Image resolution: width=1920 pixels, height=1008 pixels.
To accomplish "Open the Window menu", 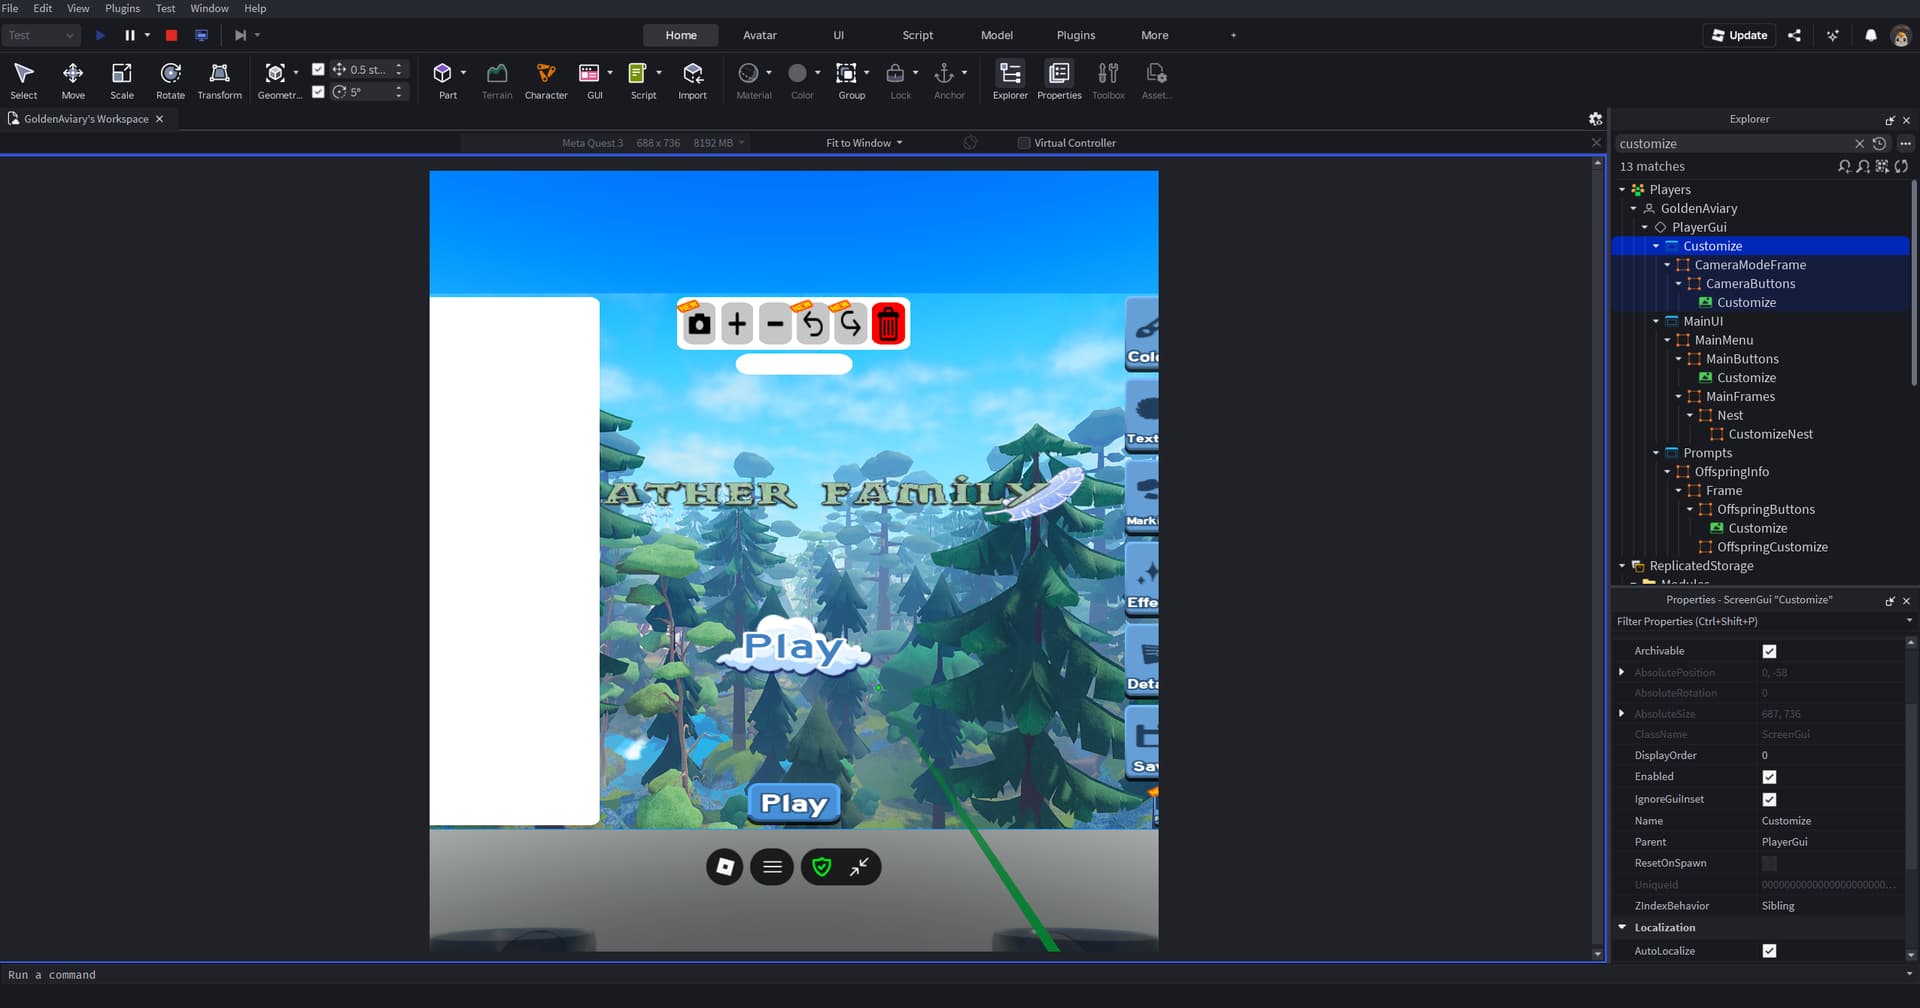I will coord(209,8).
